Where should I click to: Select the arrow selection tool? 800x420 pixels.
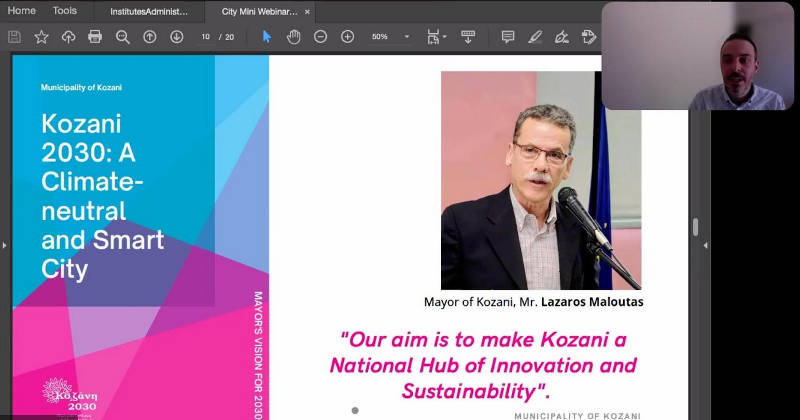pyautogui.click(x=267, y=37)
